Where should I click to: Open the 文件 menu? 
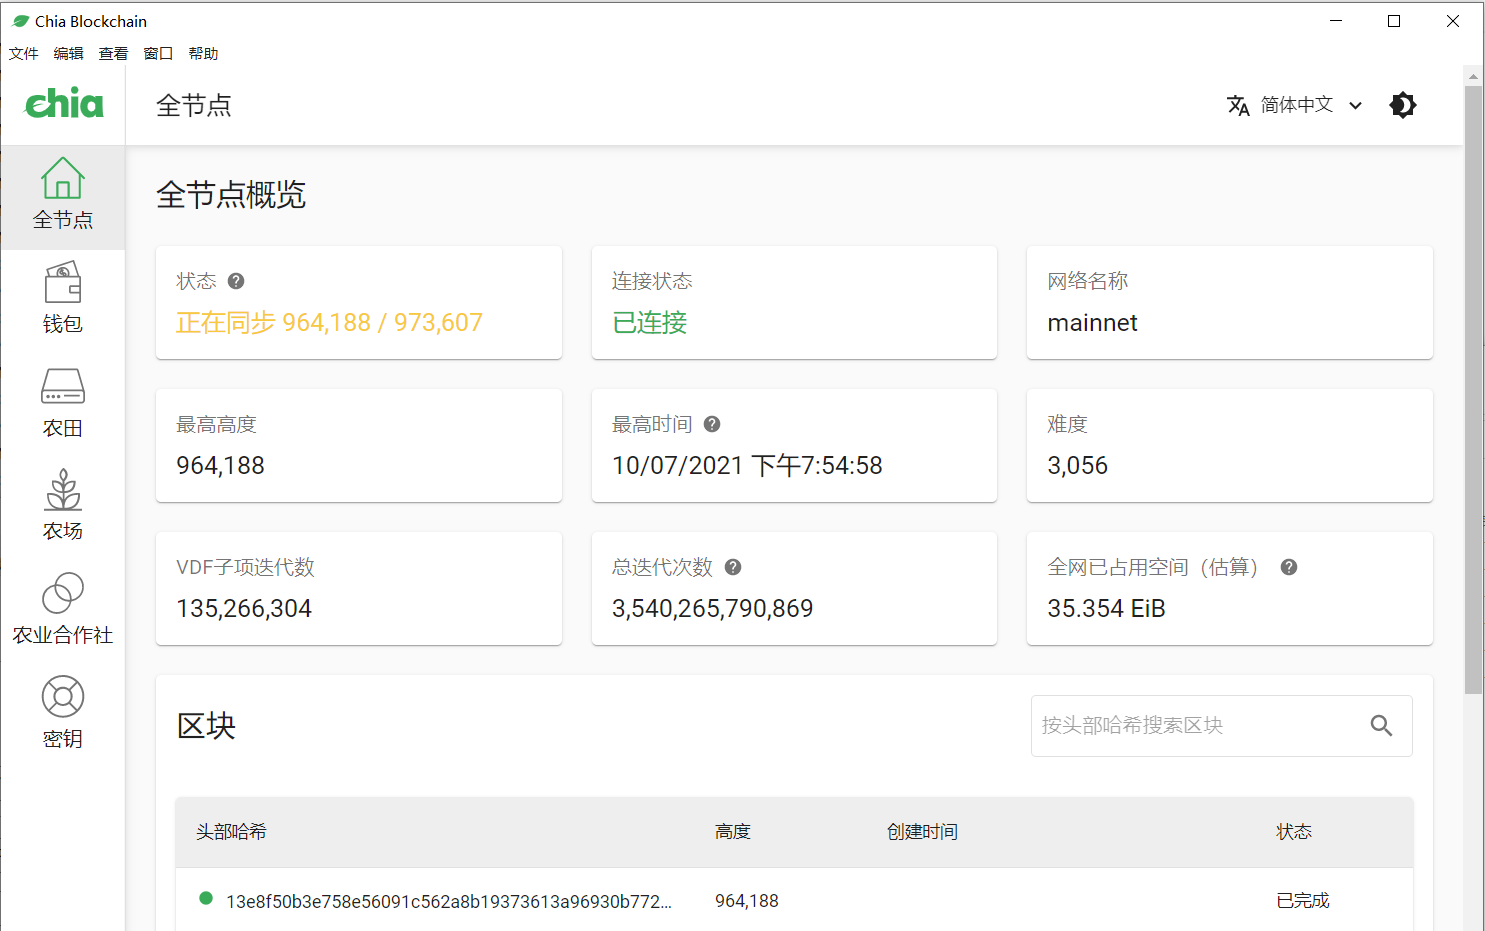point(24,54)
